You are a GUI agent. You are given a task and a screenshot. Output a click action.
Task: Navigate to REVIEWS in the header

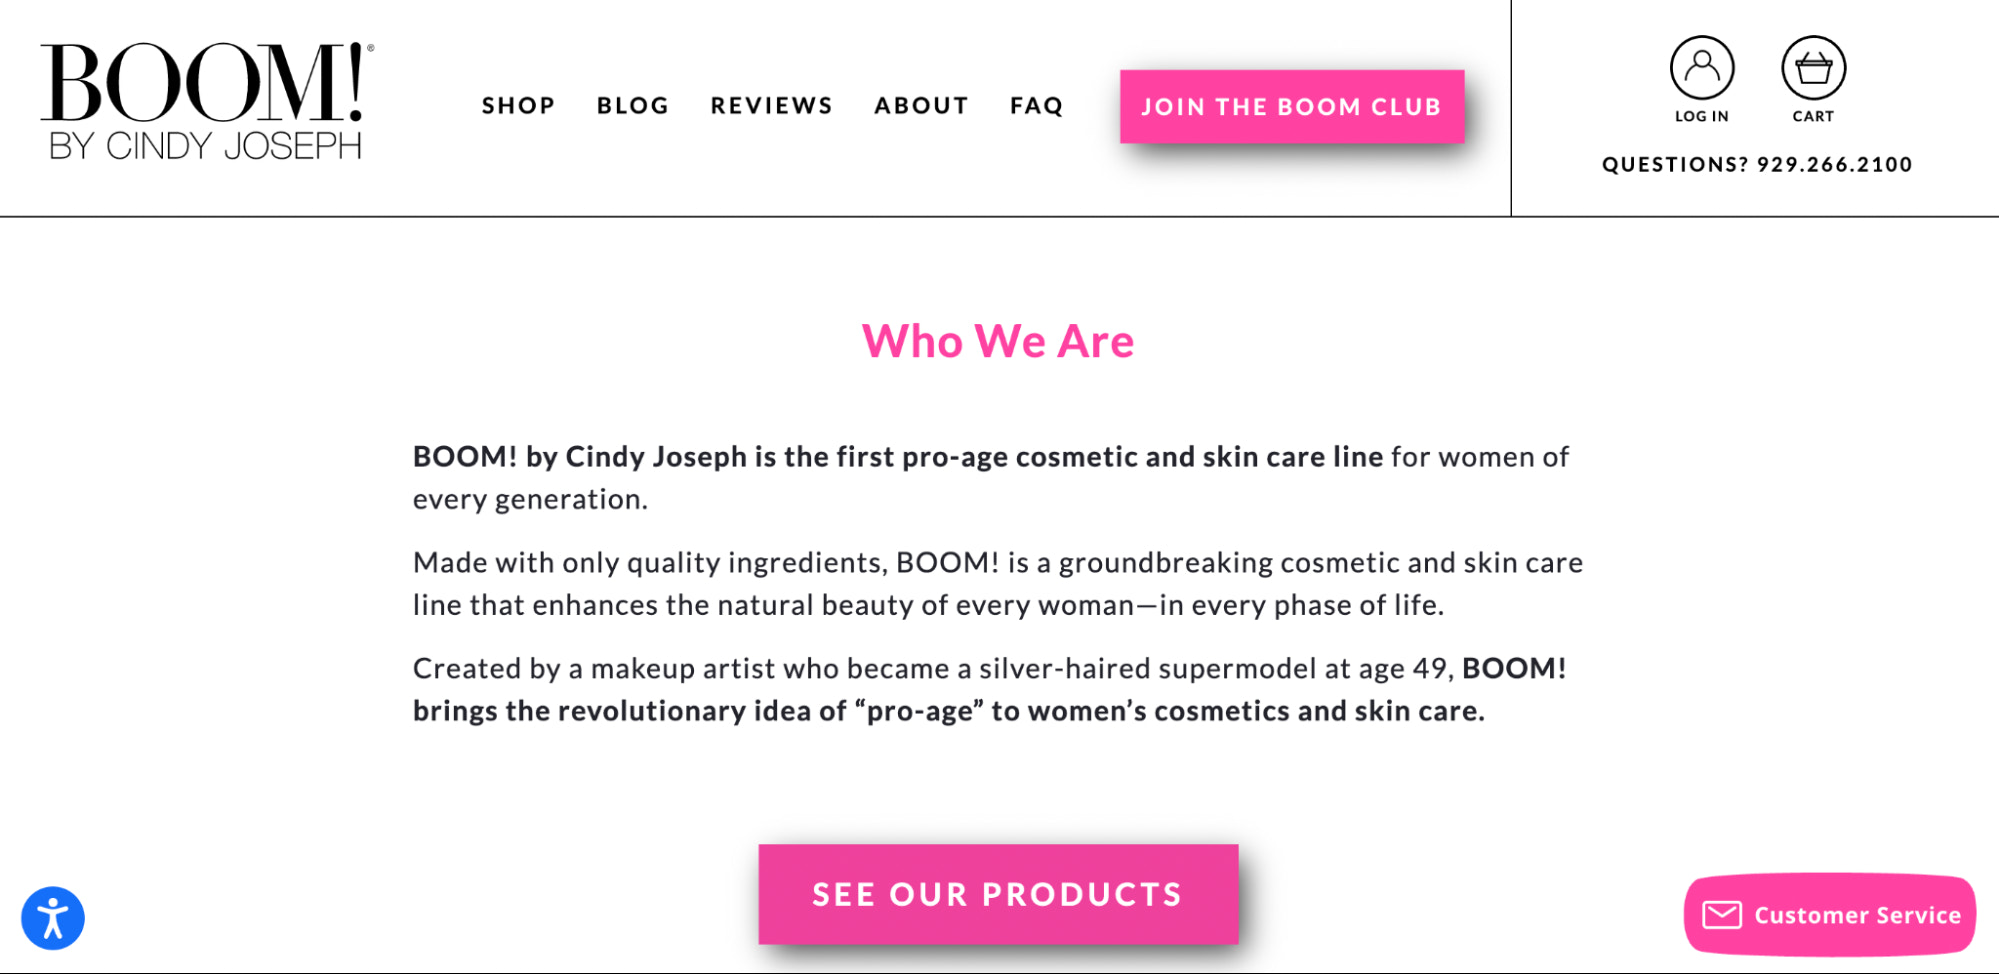(771, 106)
